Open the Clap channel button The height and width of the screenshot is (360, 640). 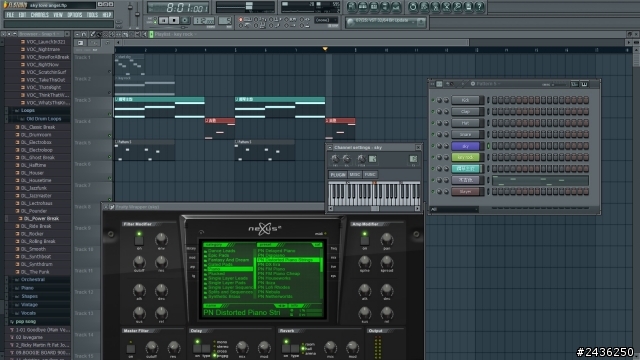click(465, 111)
